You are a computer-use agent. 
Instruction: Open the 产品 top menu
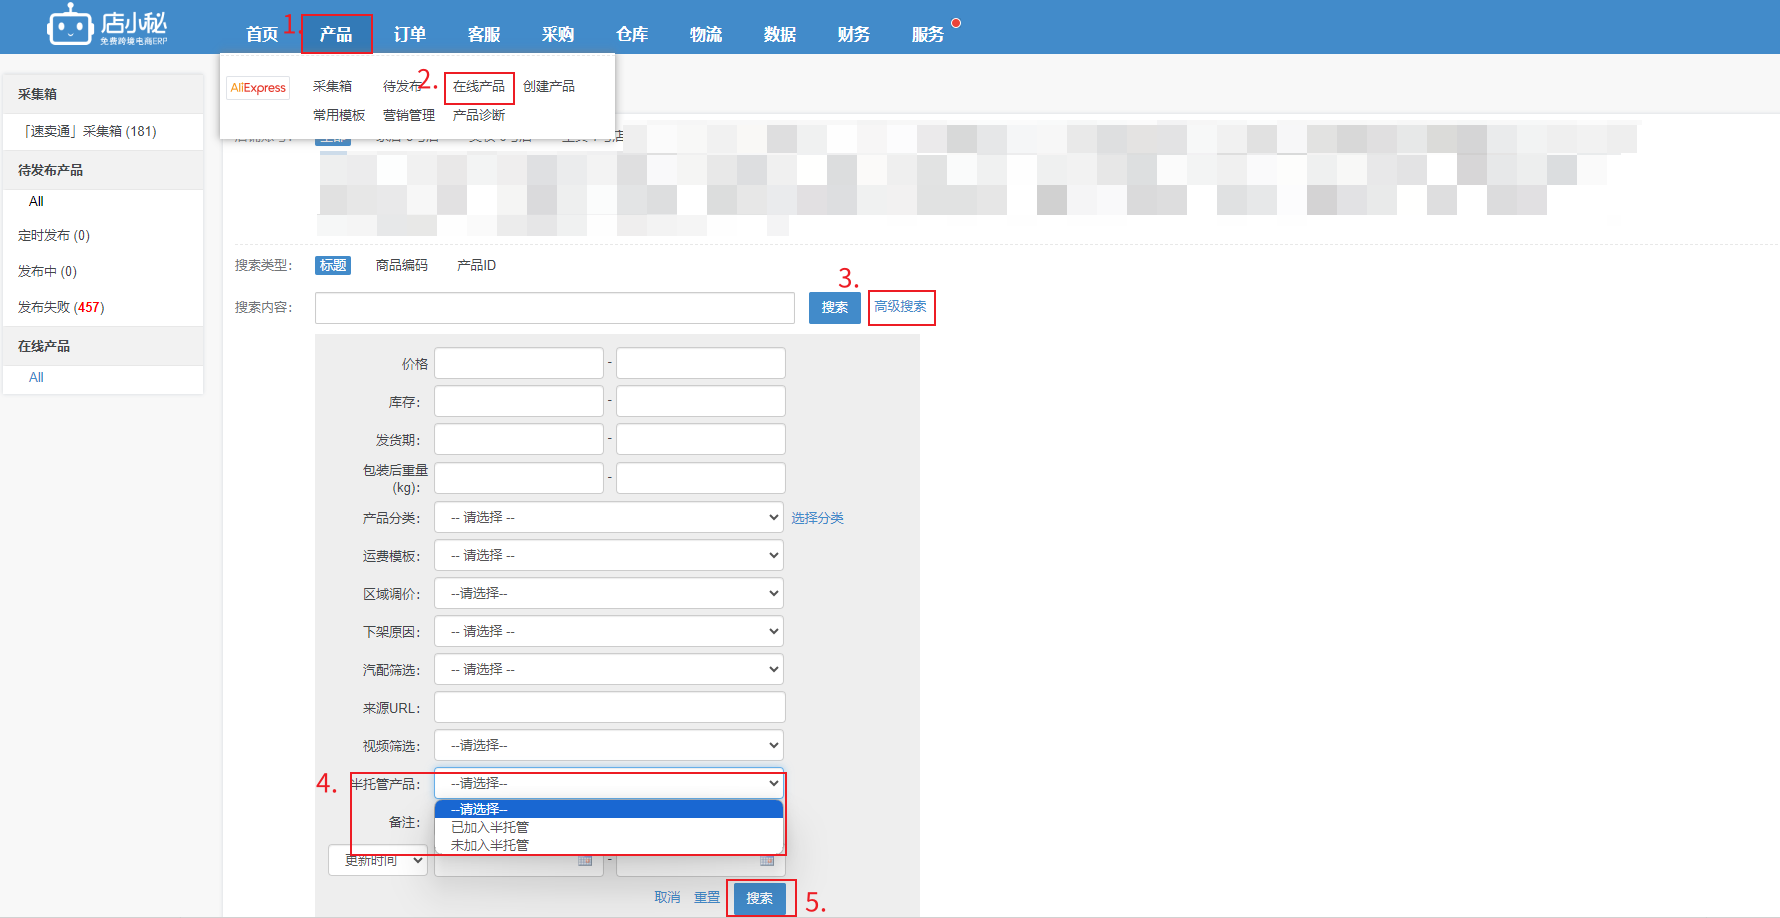pyautogui.click(x=336, y=34)
